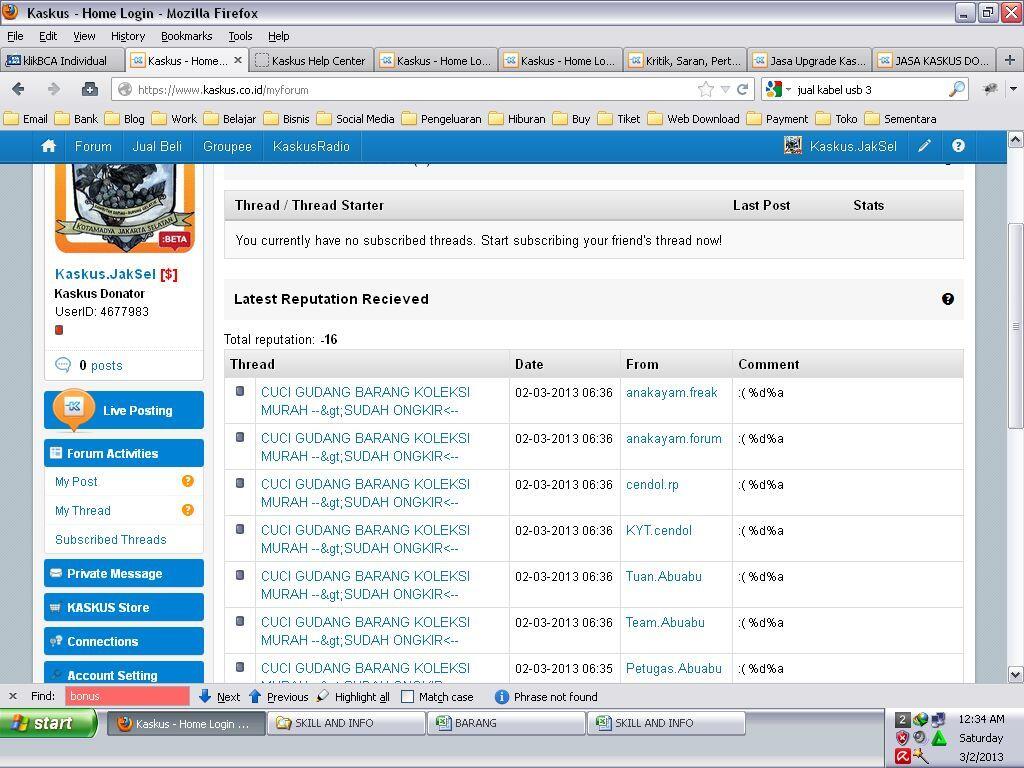Switch to the Kaskus Help Center tab
The height and width of the screenshot is (768, 1024).
[310, 60]
